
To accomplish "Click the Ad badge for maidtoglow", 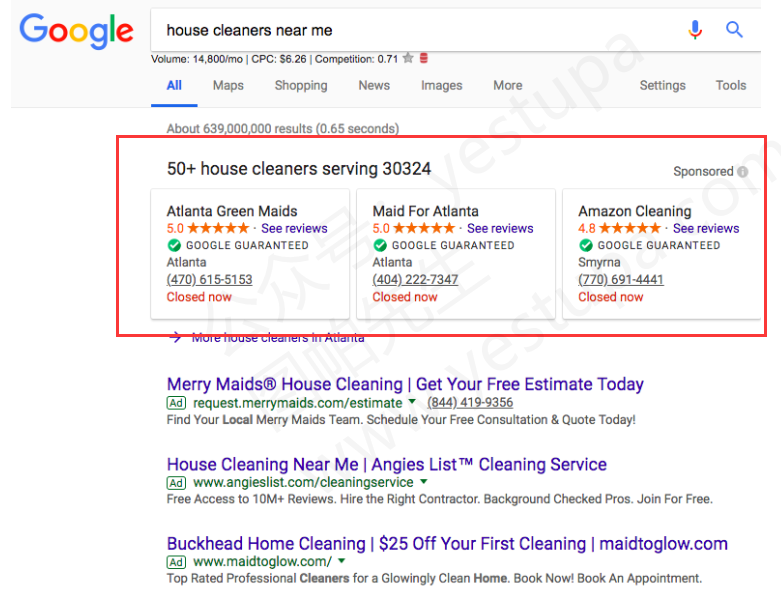I will pyautogui.click(x=176, y=562).
